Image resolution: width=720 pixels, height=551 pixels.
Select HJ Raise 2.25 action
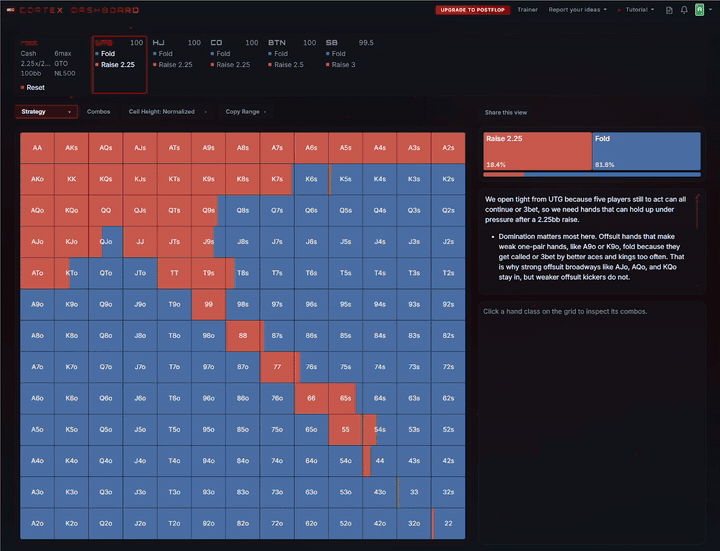coord(173,65)
